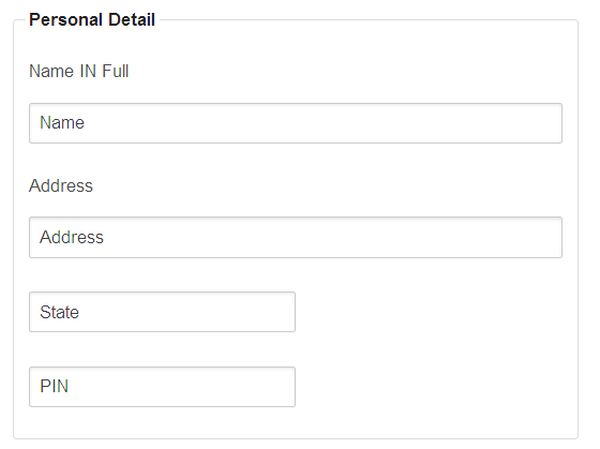Click the PIN placeholder text

click(x=54, y=387)
